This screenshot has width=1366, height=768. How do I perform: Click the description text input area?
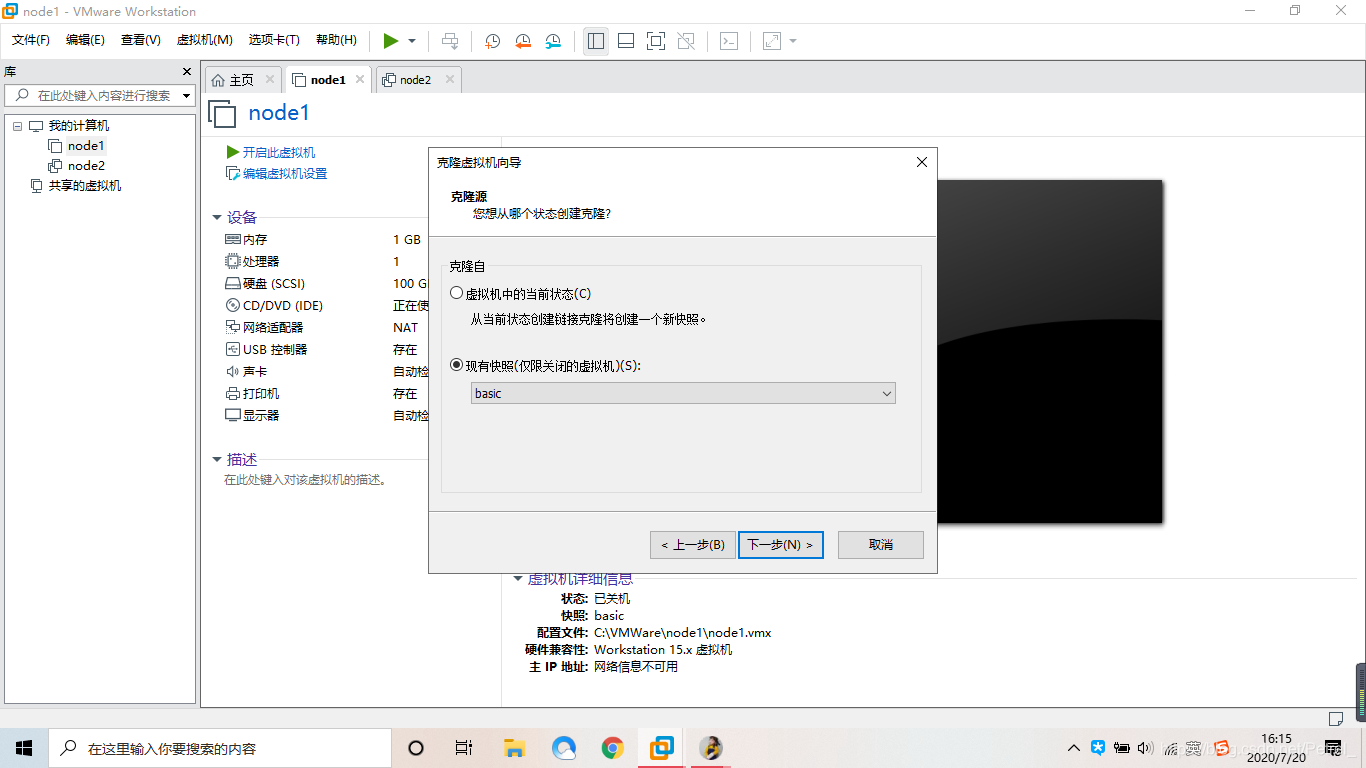pyautogui.click(x=306, y=480)
